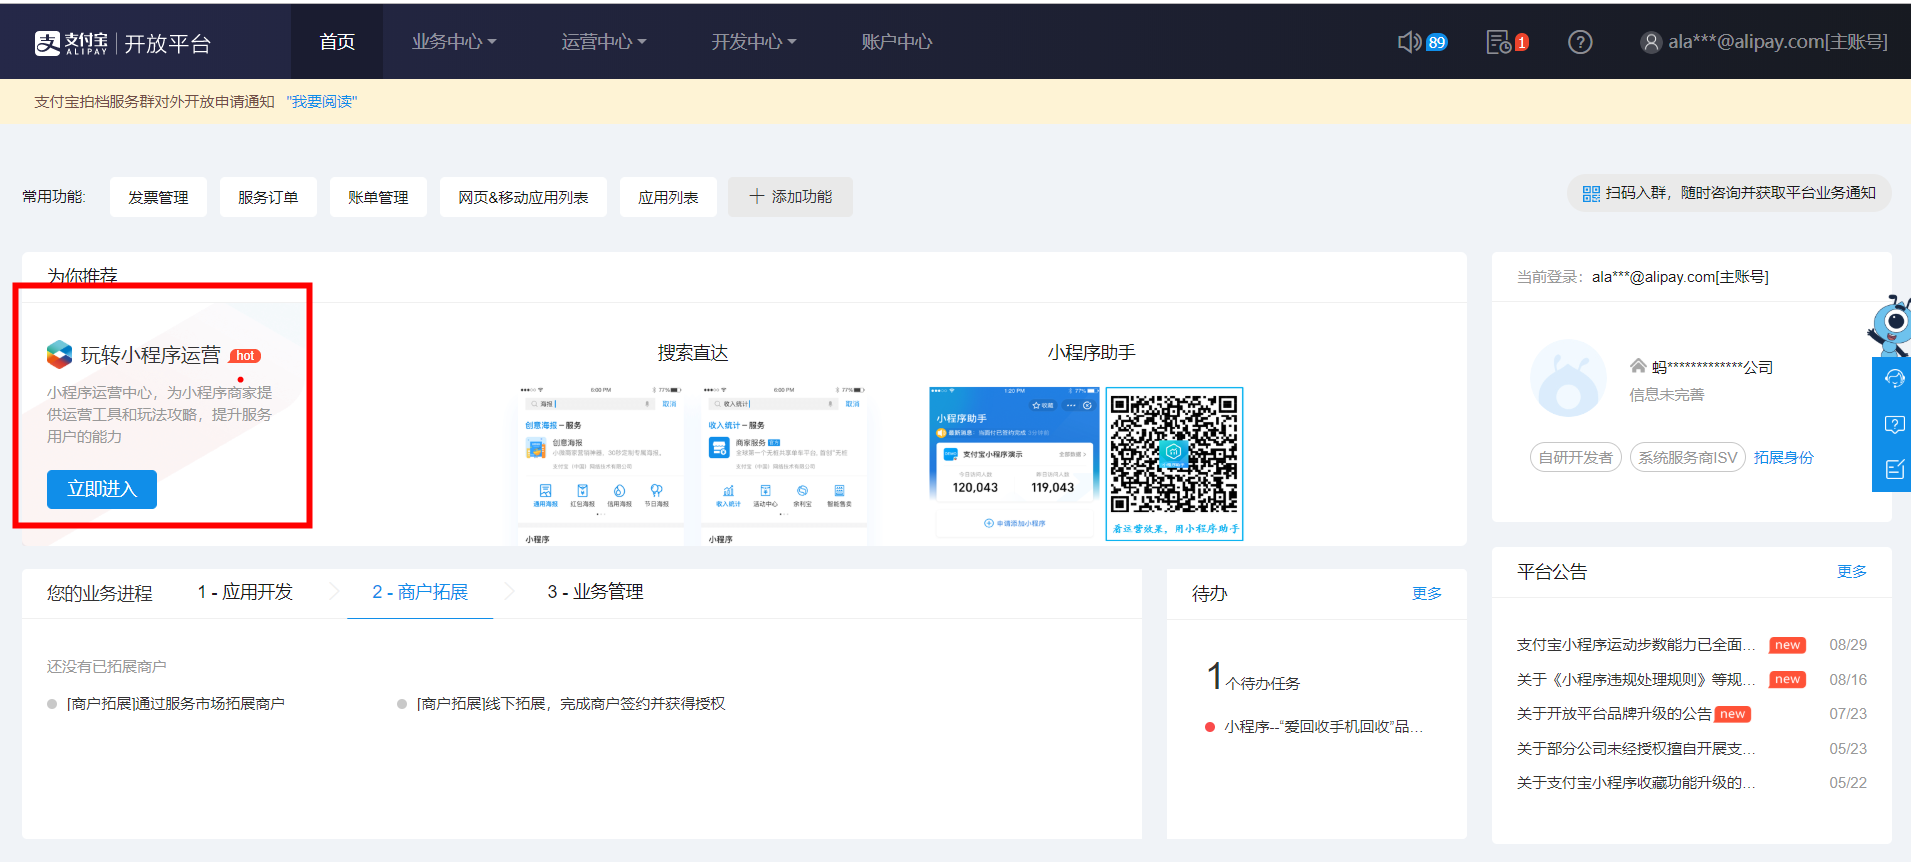The width and height of the screenshot is (1911, 862).
Task: Click 更多 in the 待办 panel
Action: coord(1427,593)
